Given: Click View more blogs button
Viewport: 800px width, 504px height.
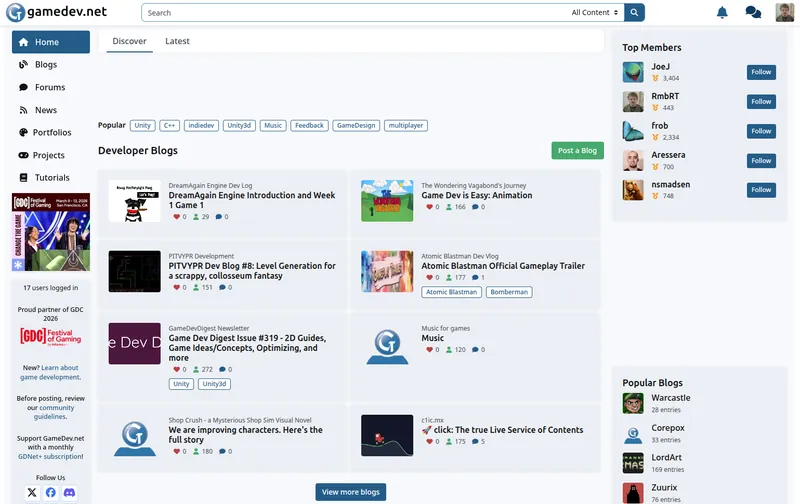Looking at the screenshot, I should coord(351,492).
